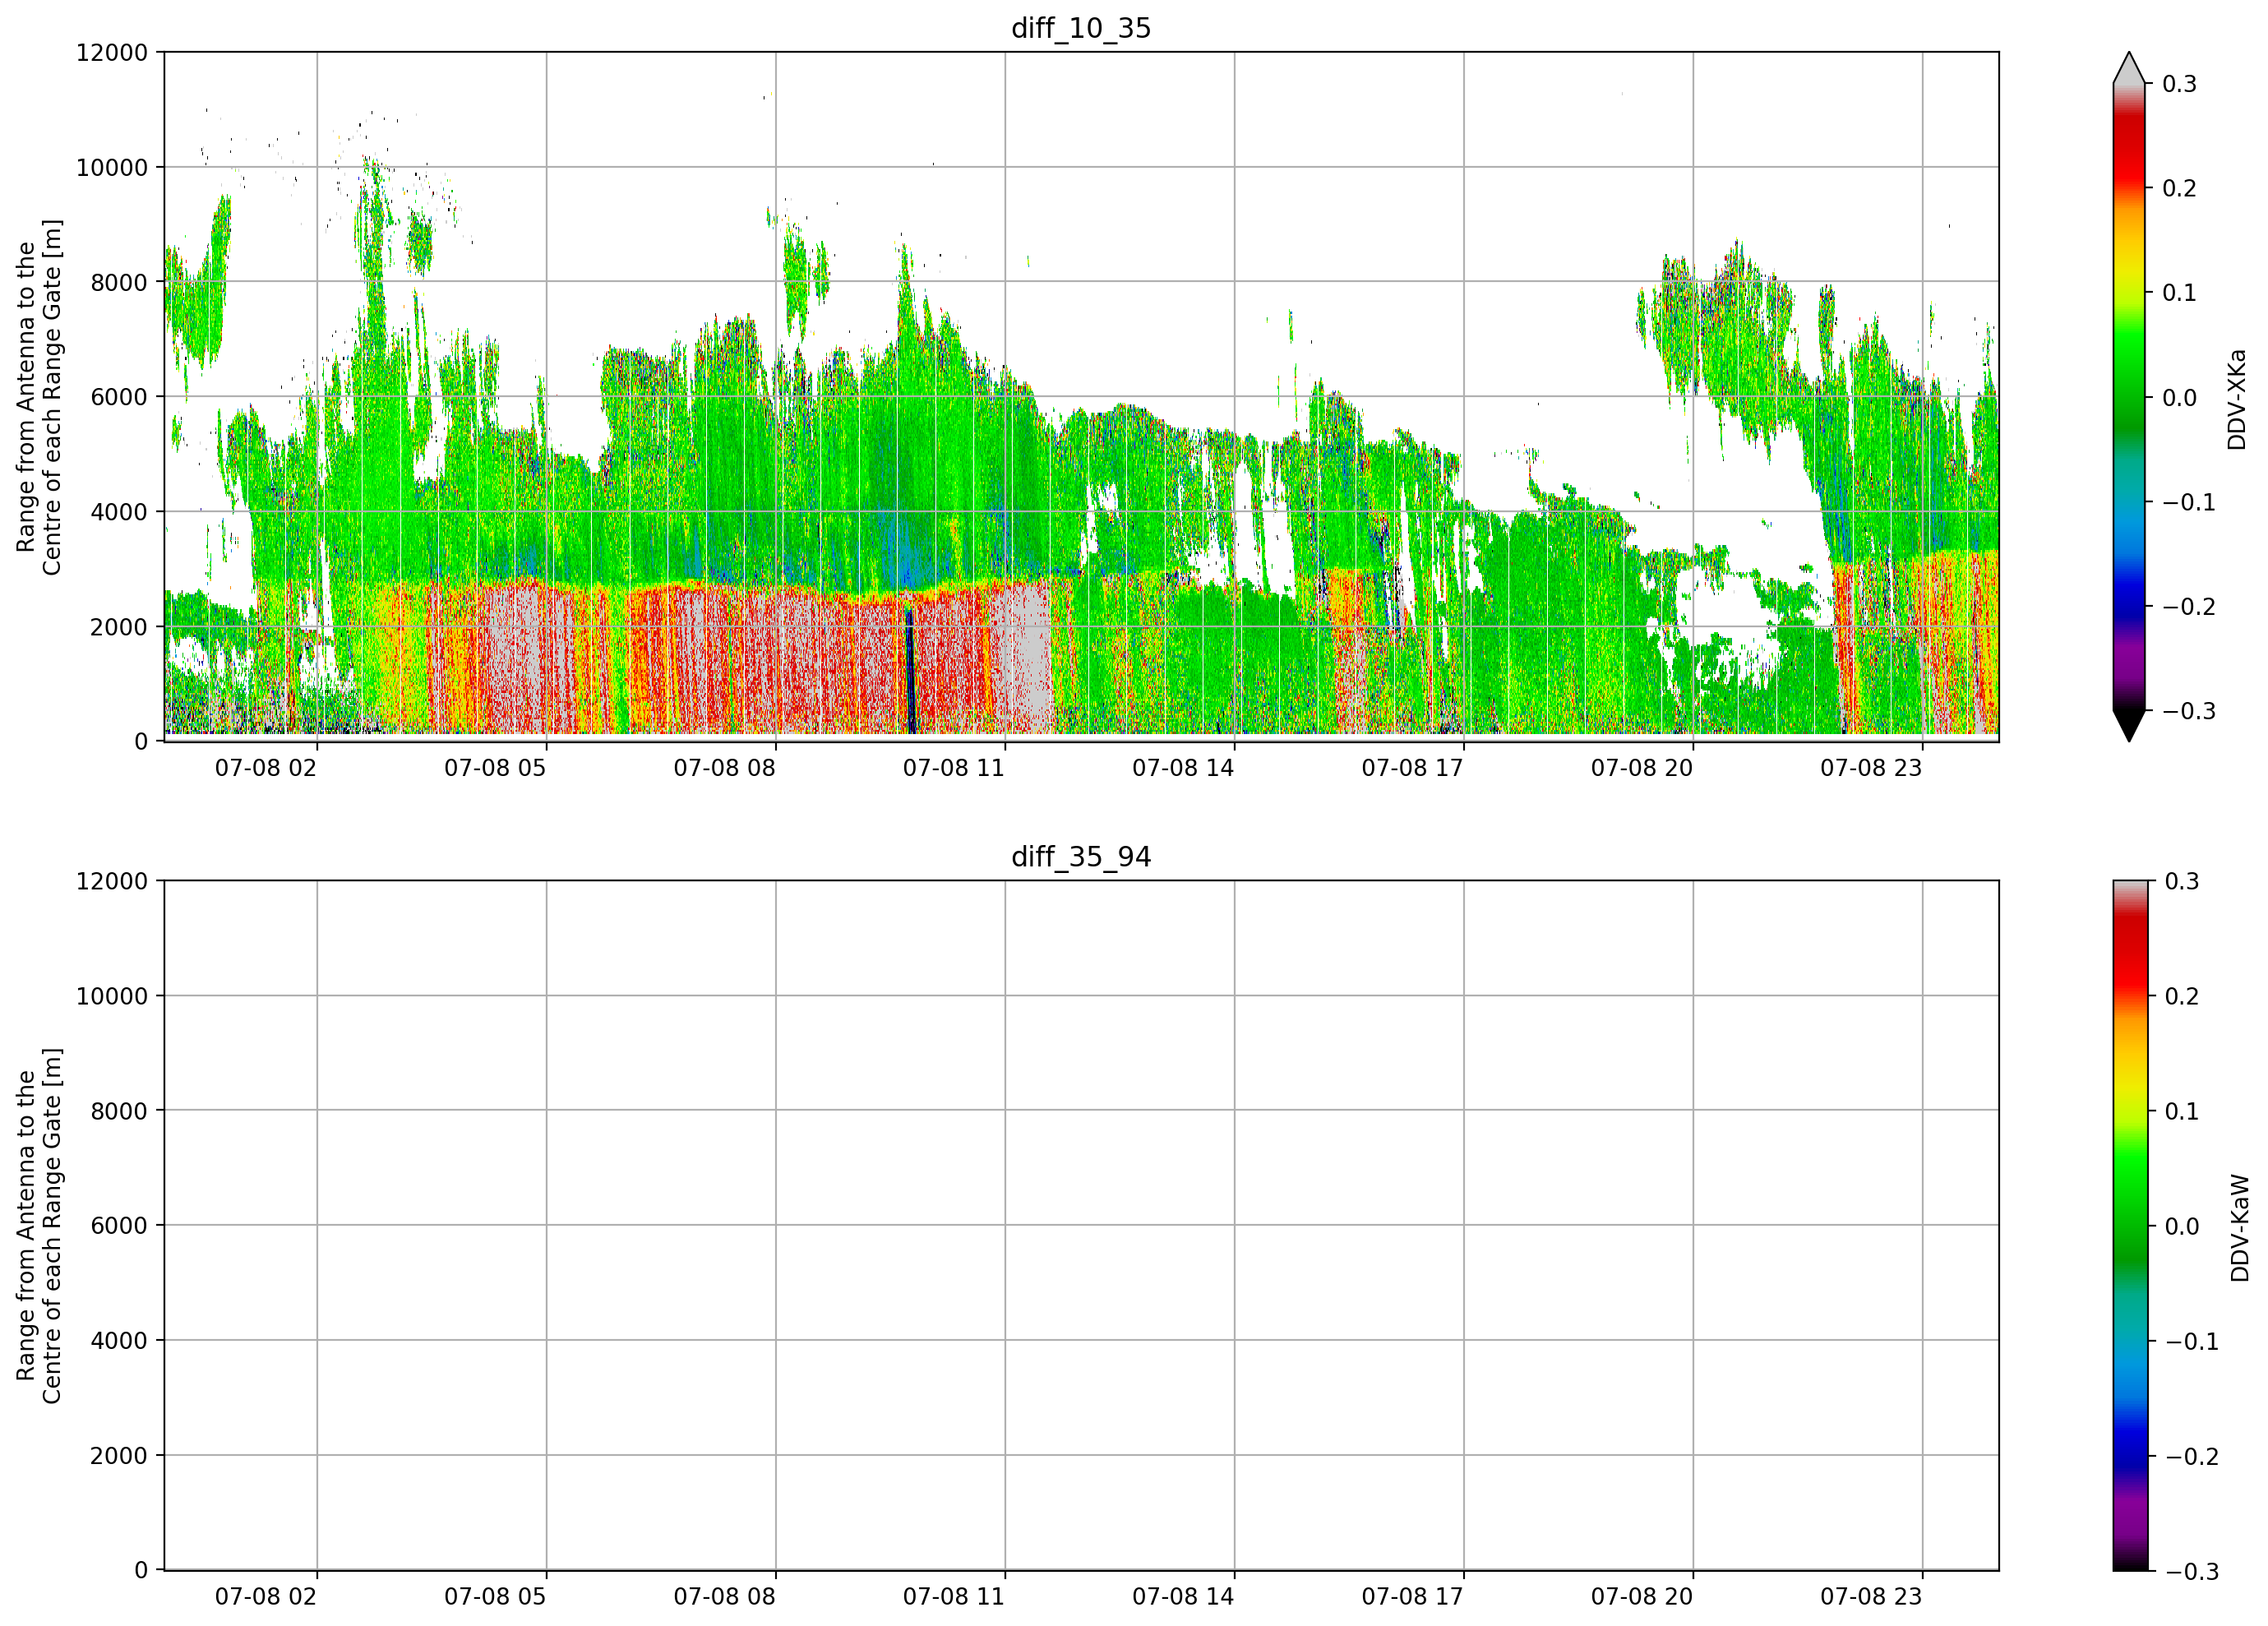2268x1626 pixels.
Task: Select the 0.0 tick on DDV-XKa colorbar
Action: tap(2179, 398)
